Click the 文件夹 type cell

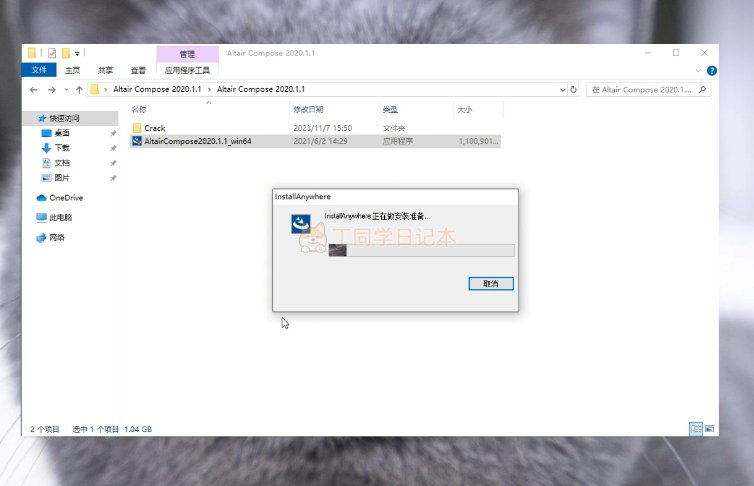[394, 128]
